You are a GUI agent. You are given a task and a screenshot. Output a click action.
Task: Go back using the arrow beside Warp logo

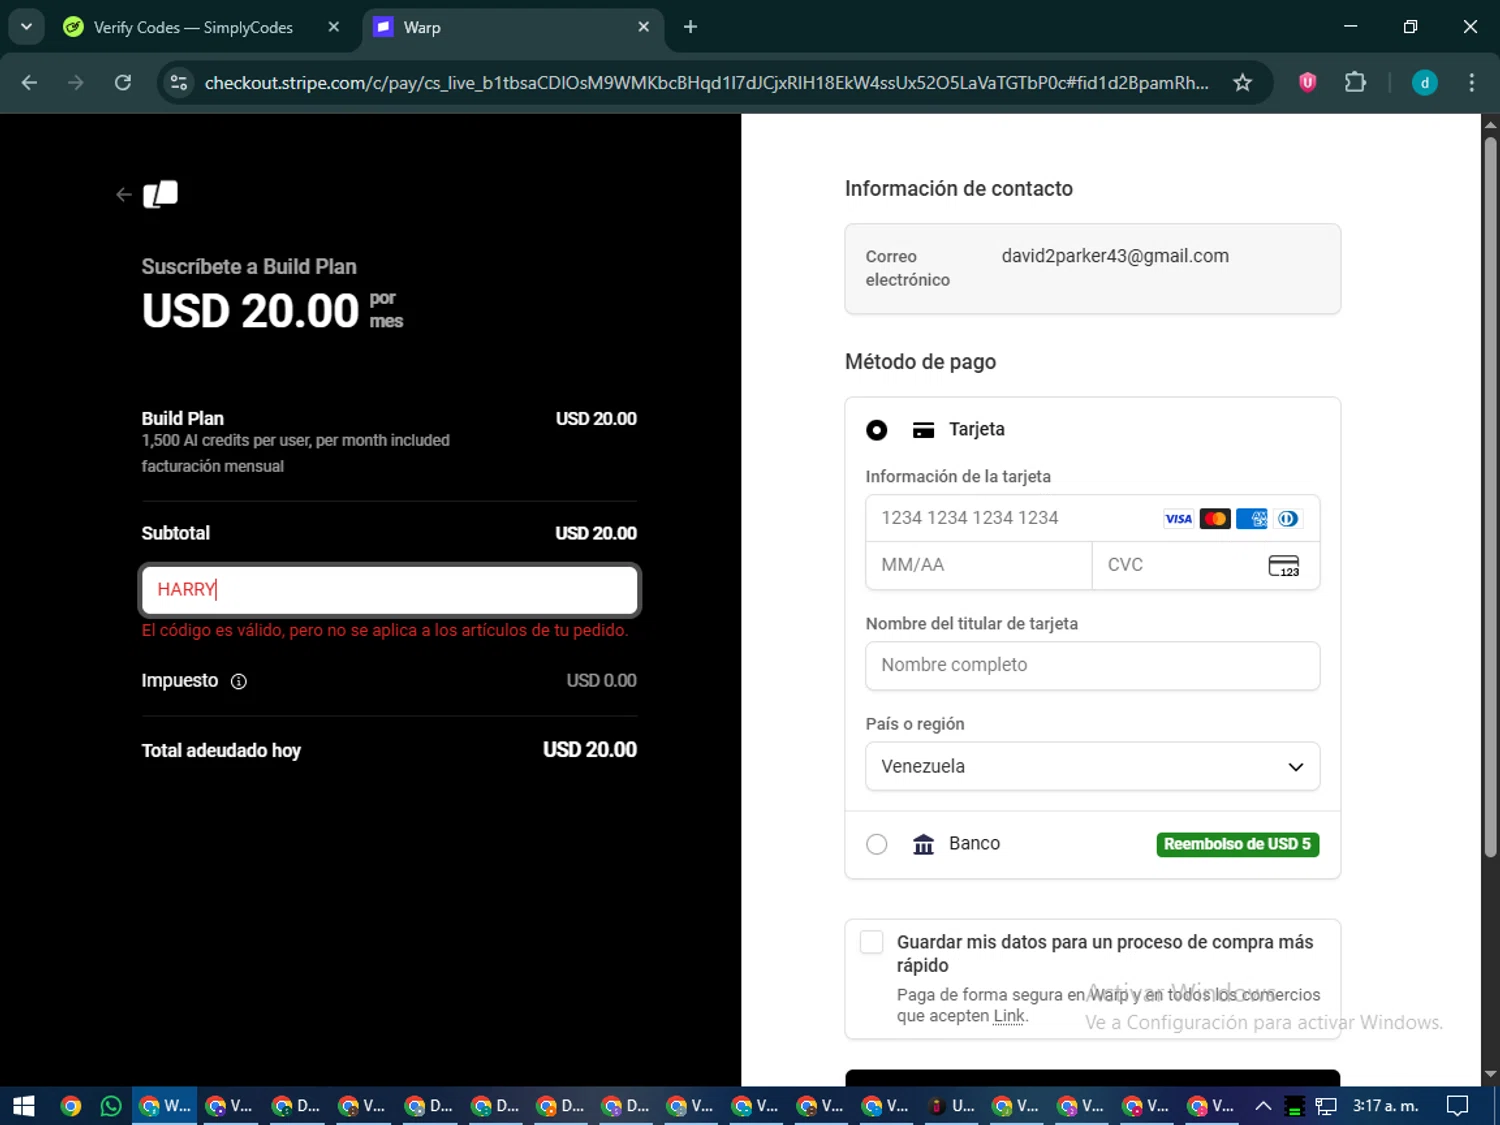tap(123, 195)
